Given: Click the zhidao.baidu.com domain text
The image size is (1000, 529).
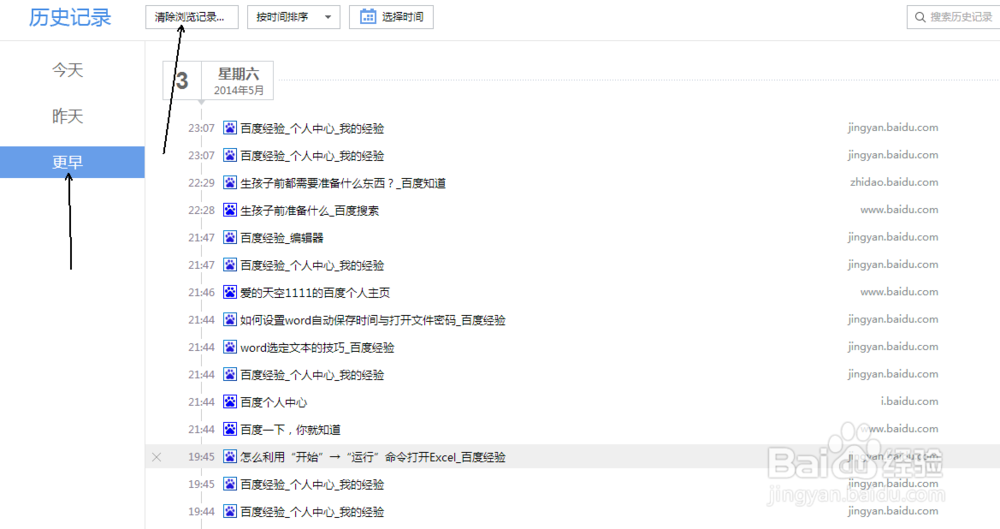Looking at the screenshot, I should pos(894,183).
